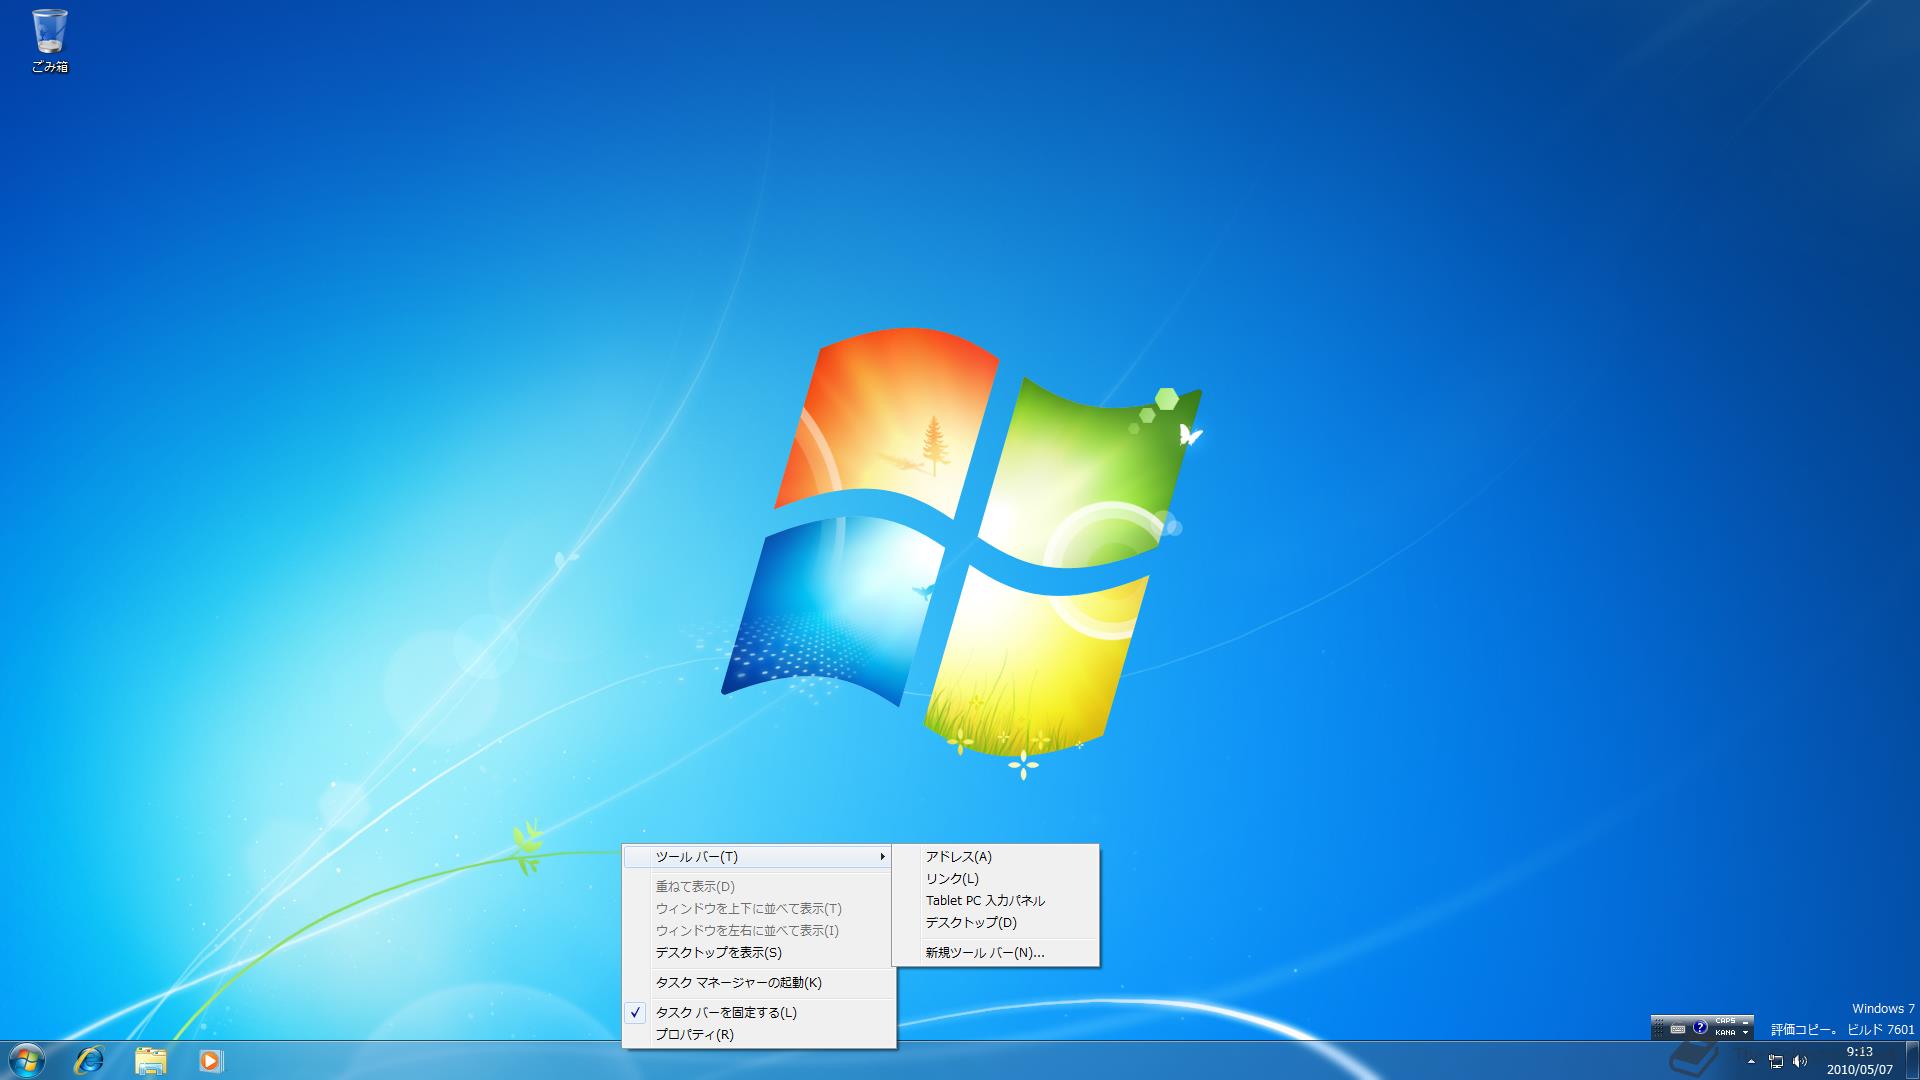Click the language bar help icon

(1700, 1027)
